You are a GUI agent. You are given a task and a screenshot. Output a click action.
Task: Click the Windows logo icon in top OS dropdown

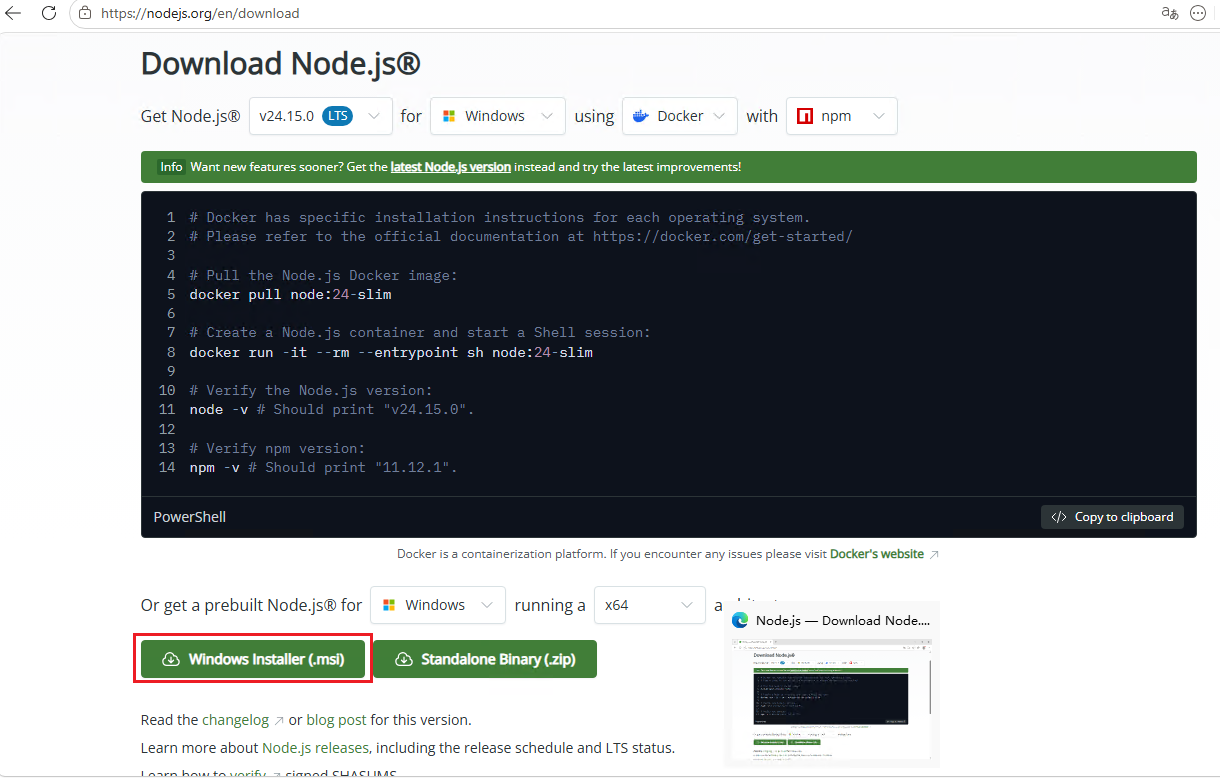pos(450,116)
